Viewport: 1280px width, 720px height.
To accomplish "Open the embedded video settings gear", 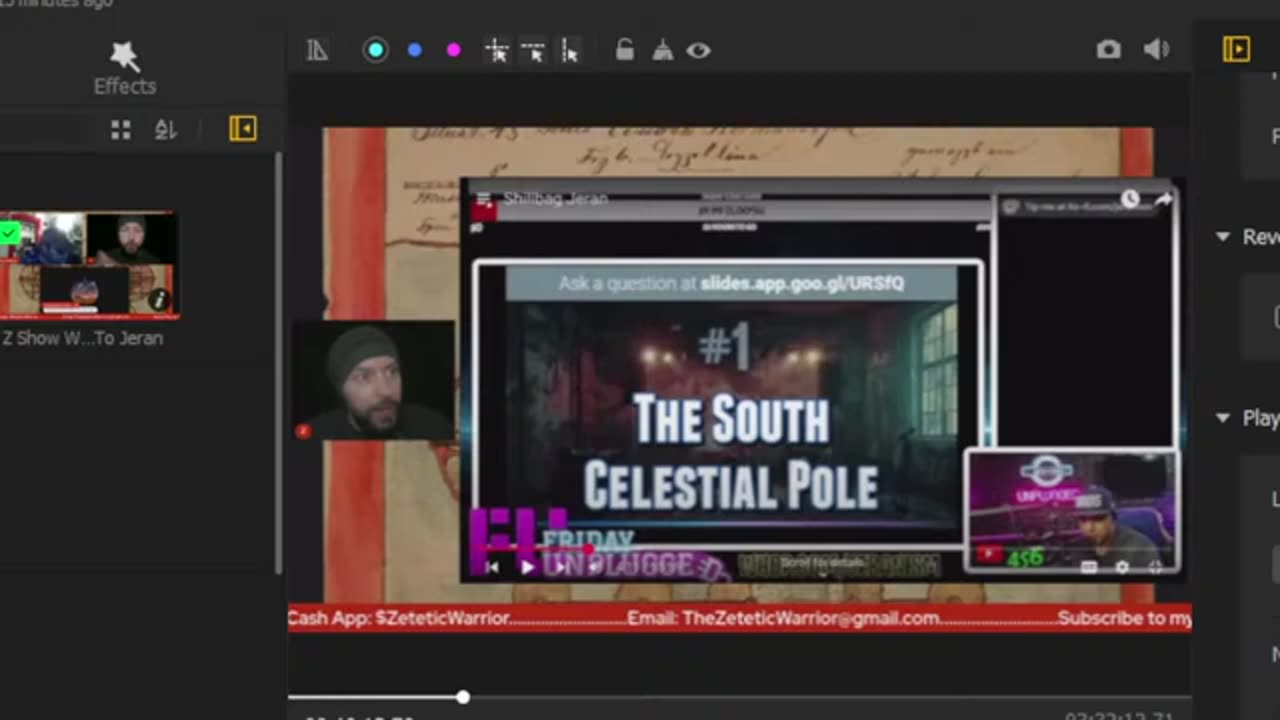I will point(1122,567).
